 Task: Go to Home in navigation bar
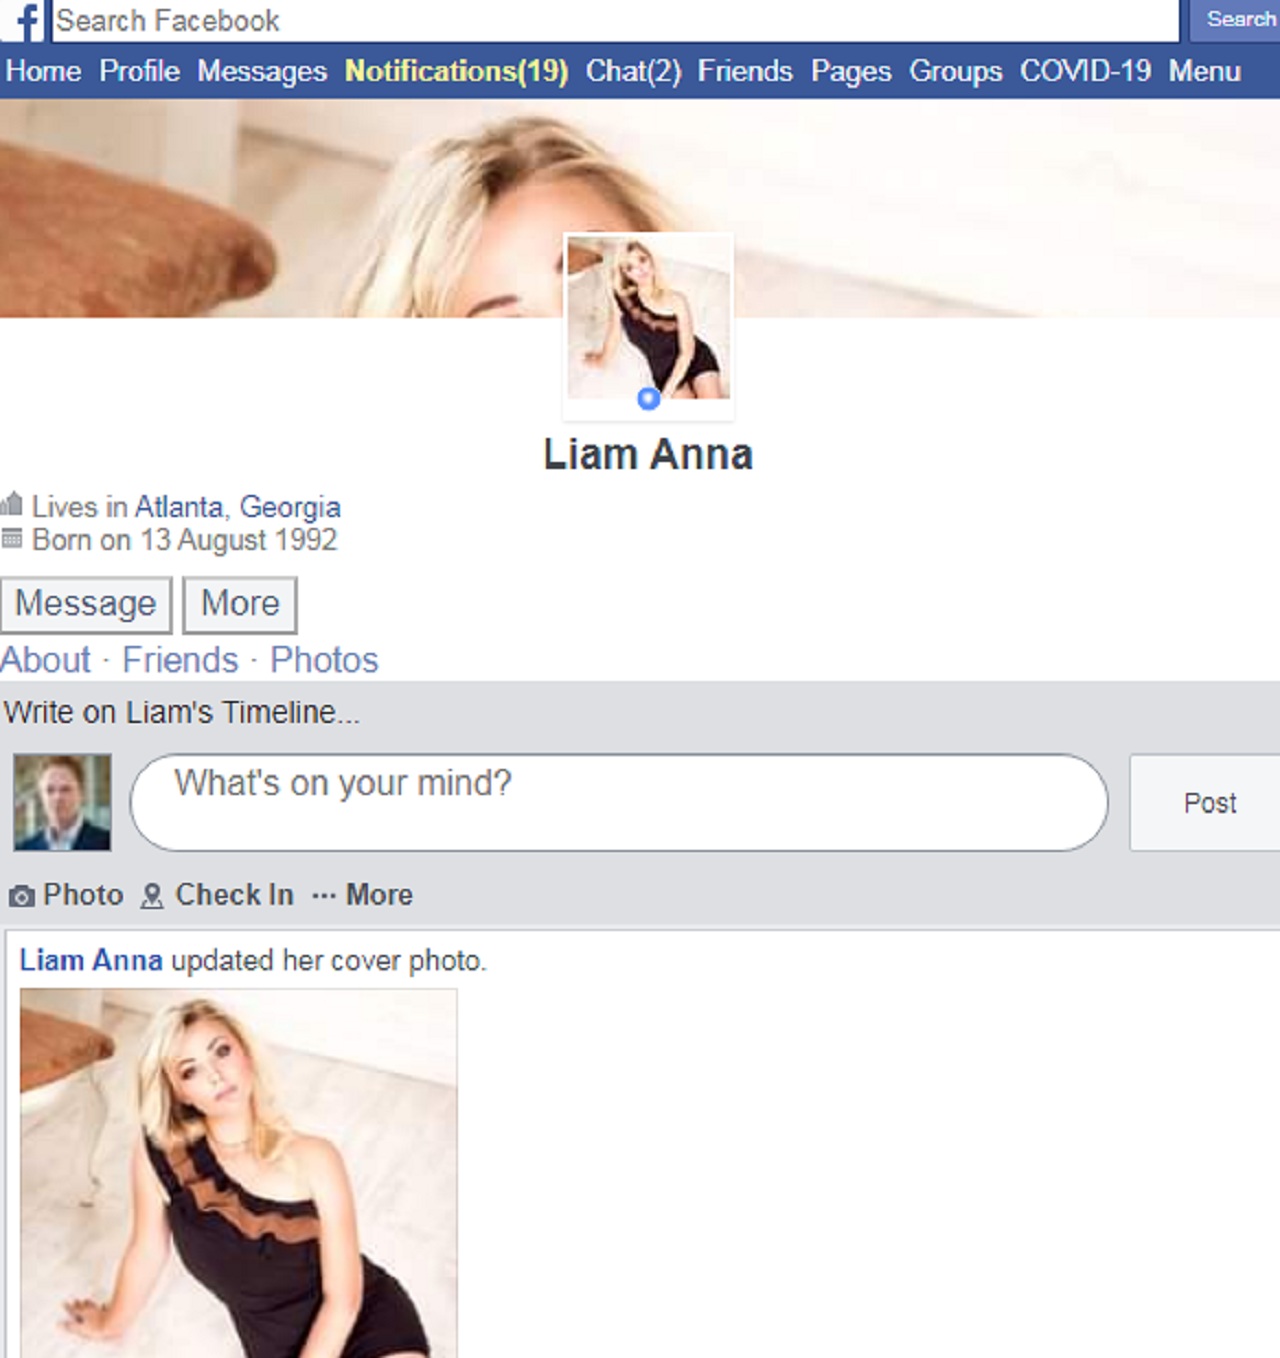tap(44, 71)
